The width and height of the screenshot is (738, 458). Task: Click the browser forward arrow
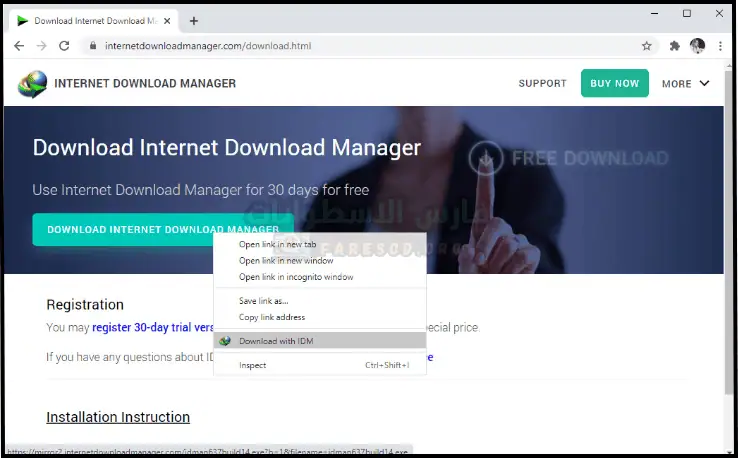(41, 46)
